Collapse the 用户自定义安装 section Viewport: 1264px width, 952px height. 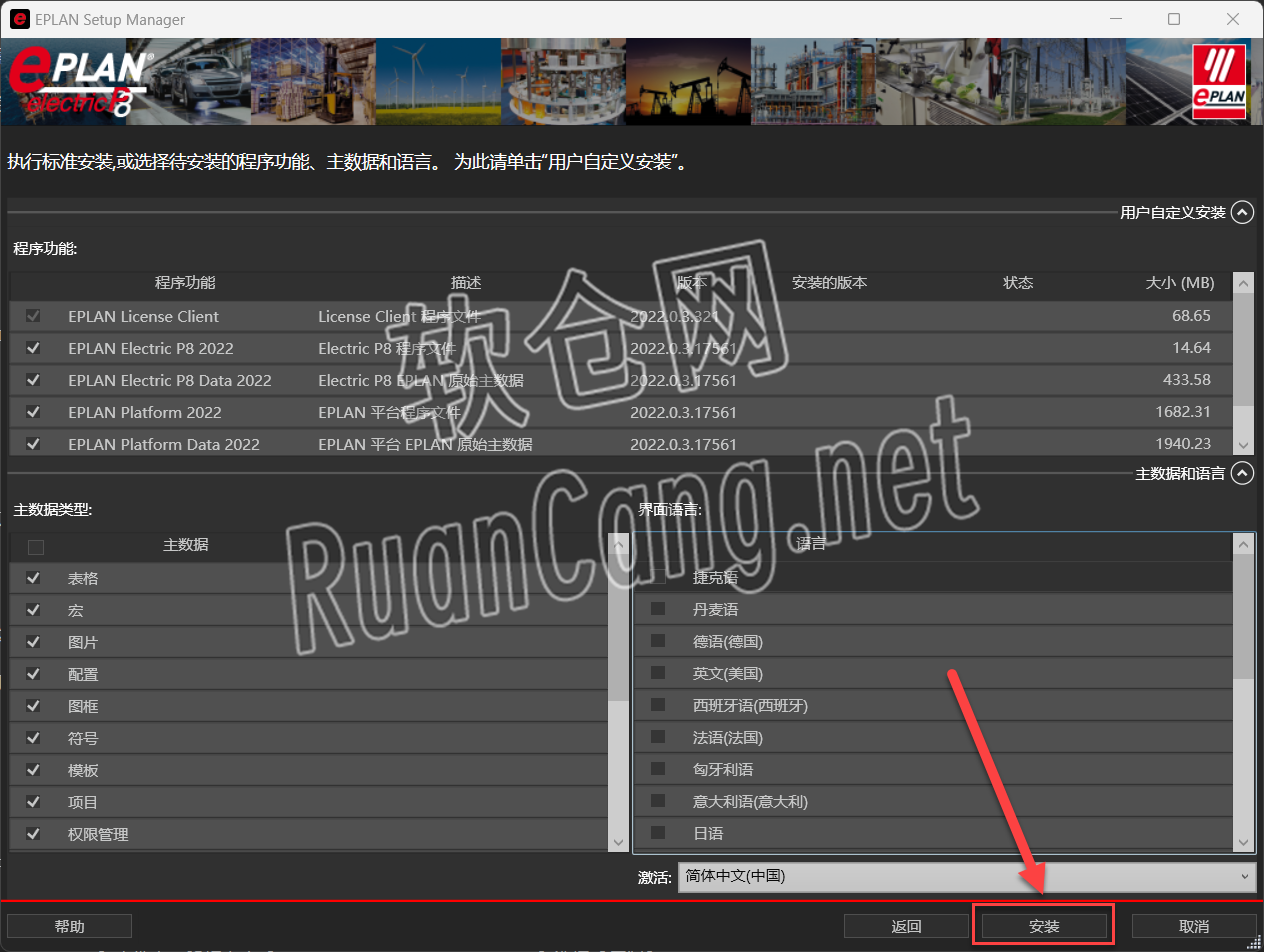[1242, 212]
